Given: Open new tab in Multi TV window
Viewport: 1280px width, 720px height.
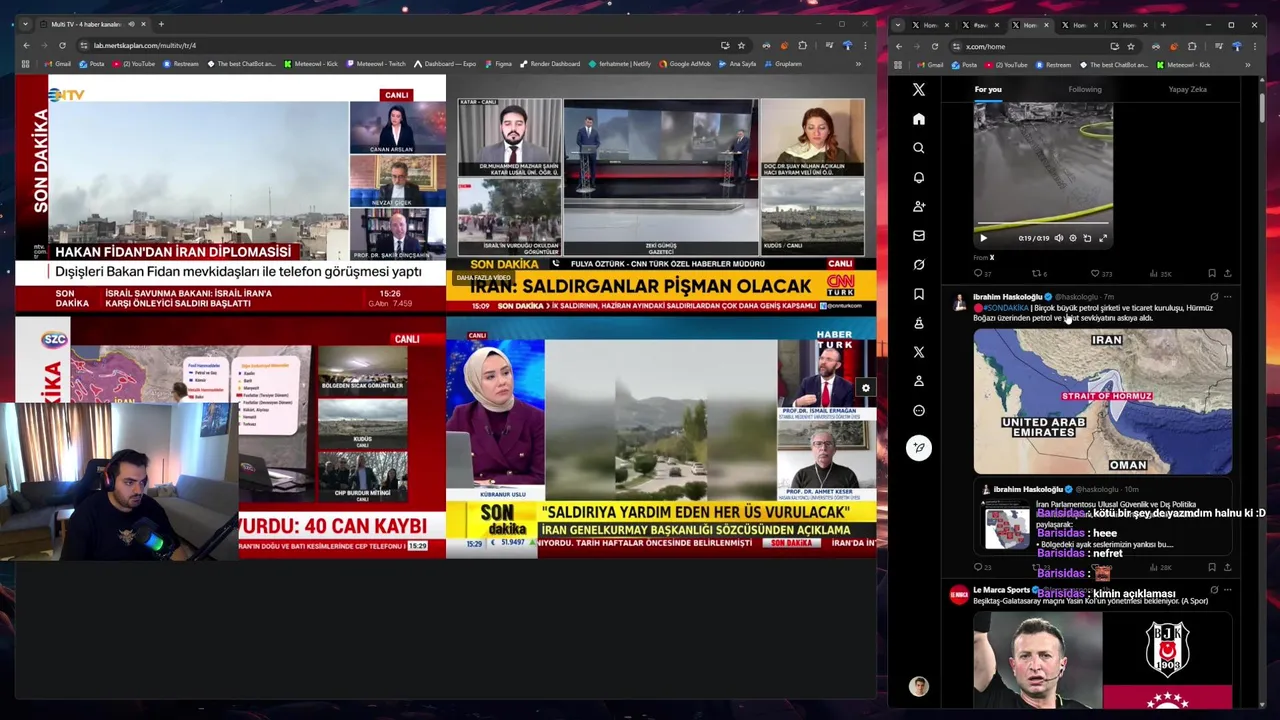Looking at the screenshot, I should (161, 24).
